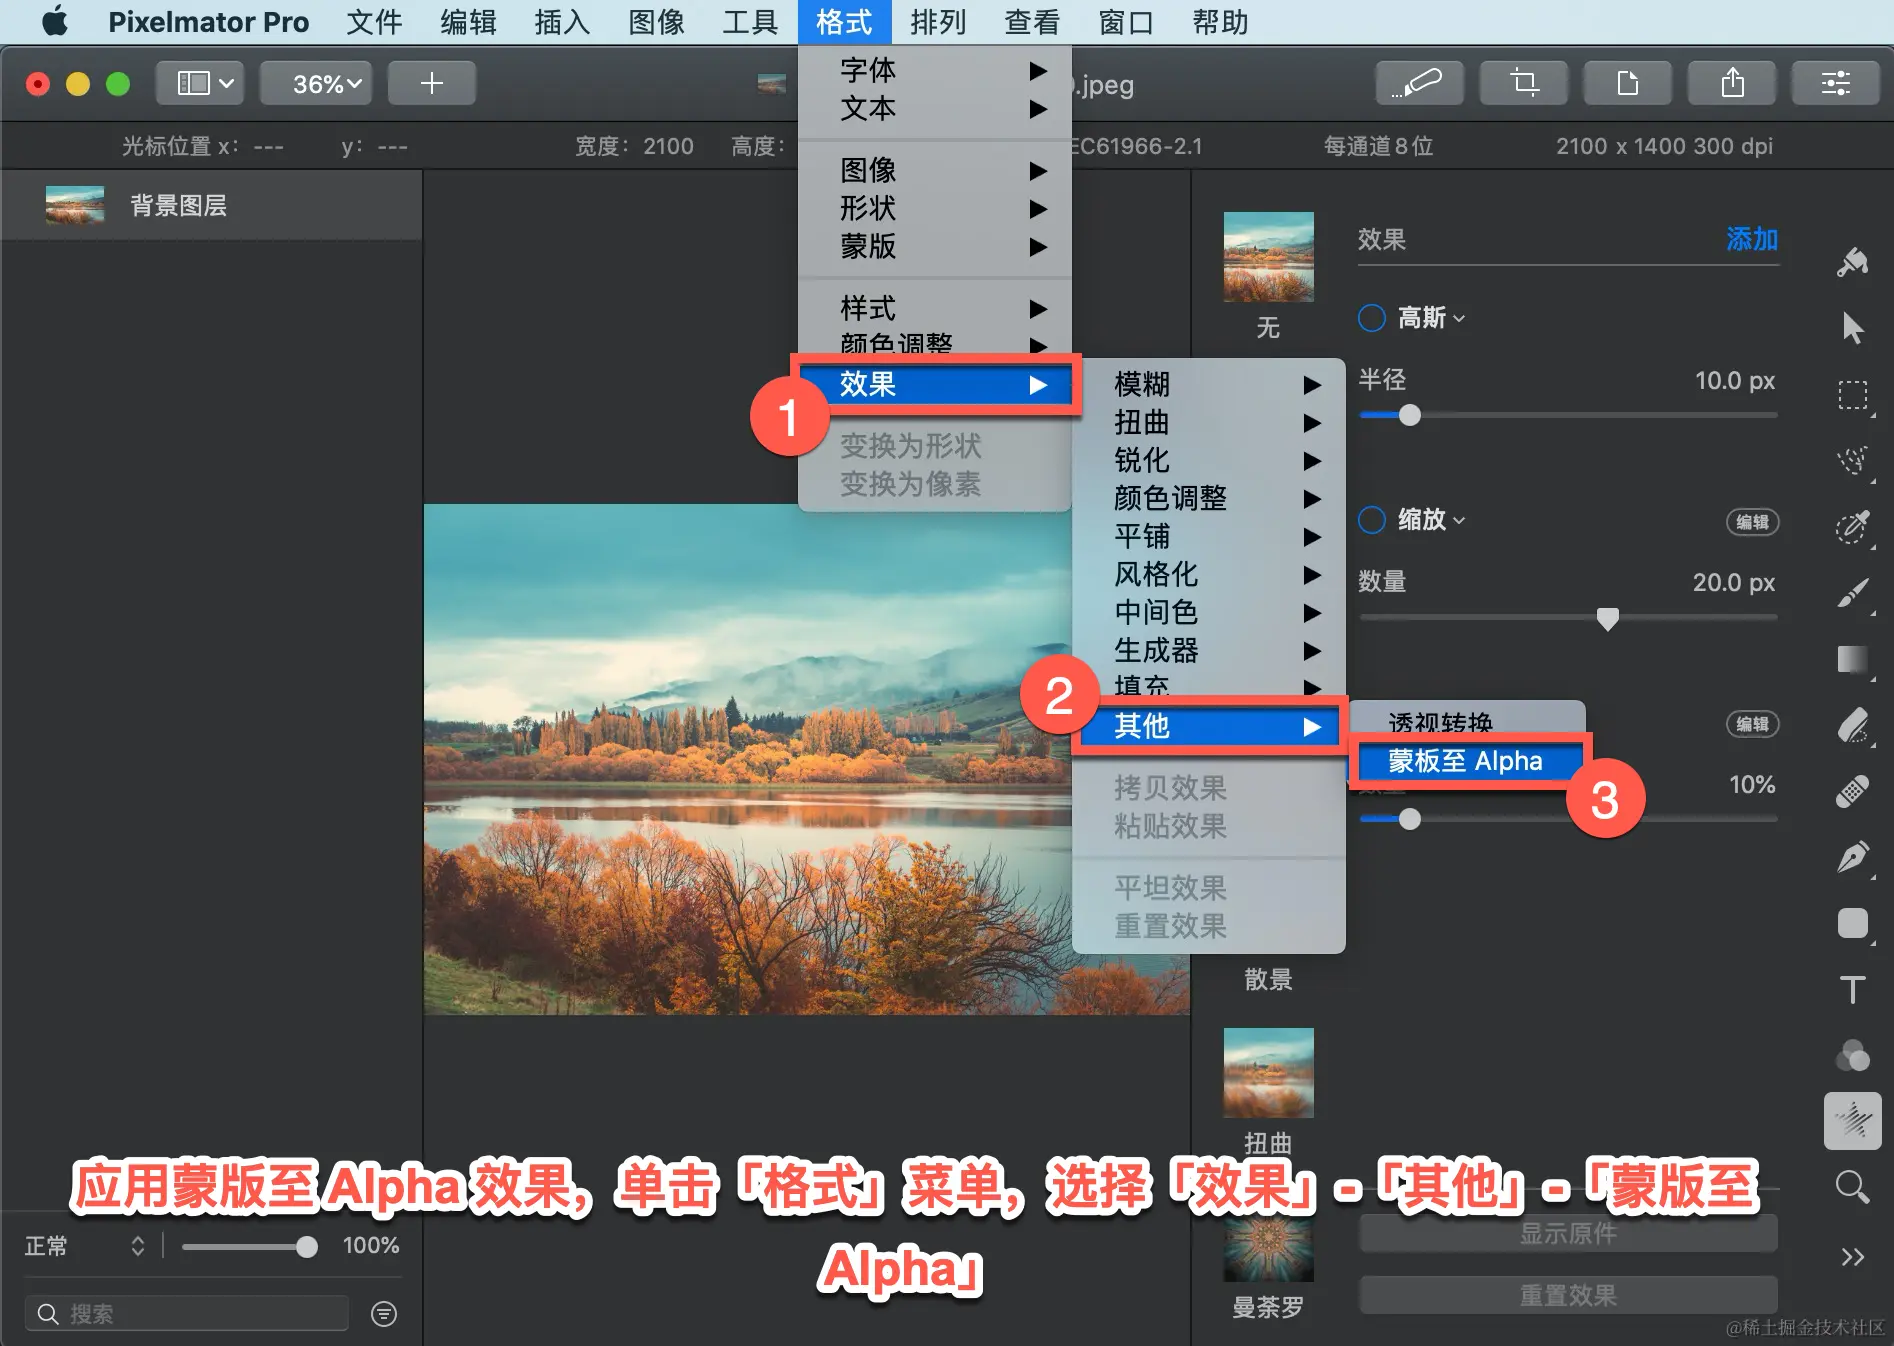This screenshot has width=1894, height=1346.
Task: Select the rounded rectangle Shape tool
Action: point(1852,923)
